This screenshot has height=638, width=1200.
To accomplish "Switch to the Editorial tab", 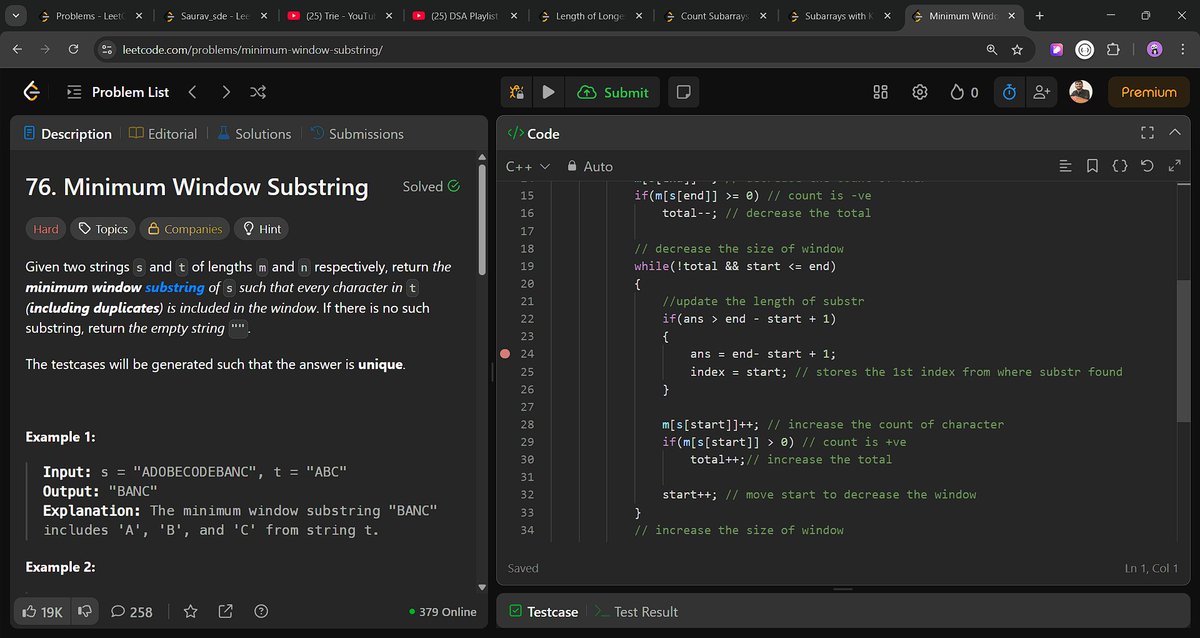I will pos(164,133).
